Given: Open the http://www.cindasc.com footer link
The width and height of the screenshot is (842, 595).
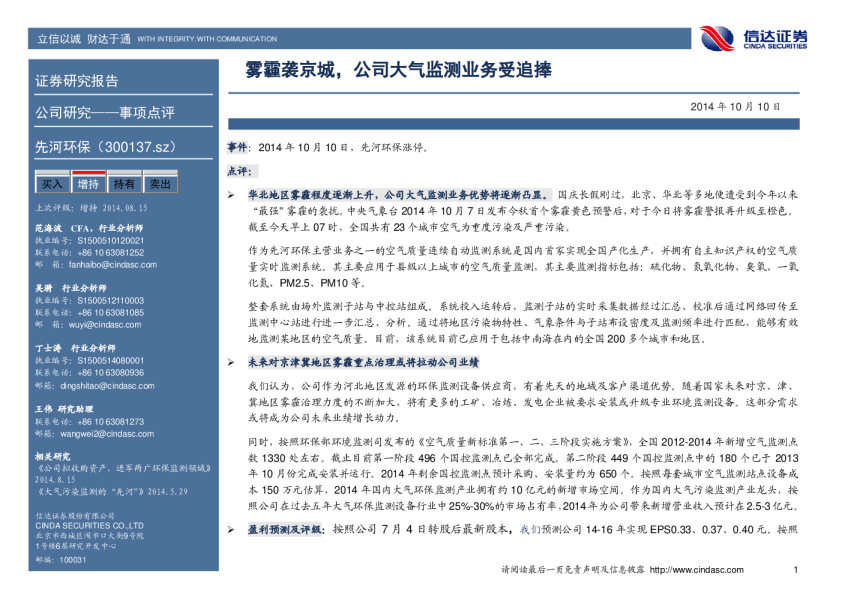Looking at the screenshot, I should pos(713,569).
